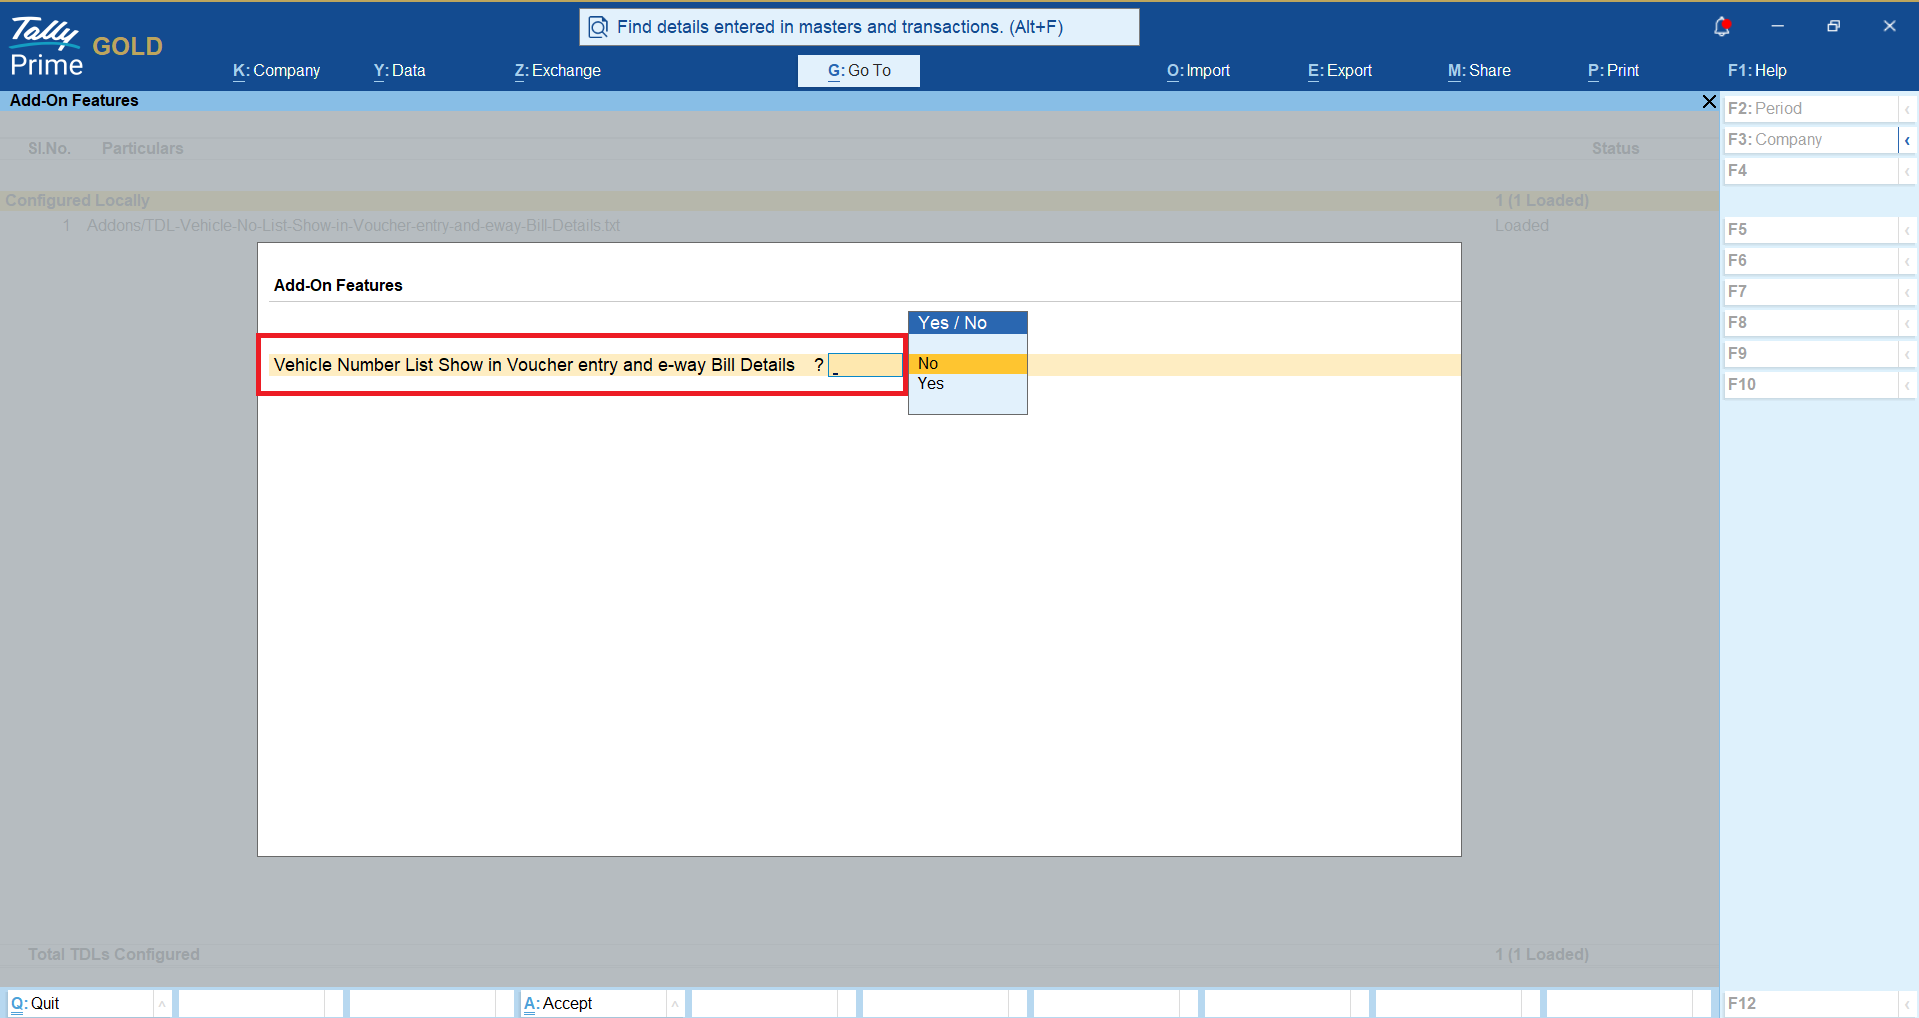The image size is (1919, 1018).
Task: Minimize the TallyPrime window
Action: coord(1777,26)
